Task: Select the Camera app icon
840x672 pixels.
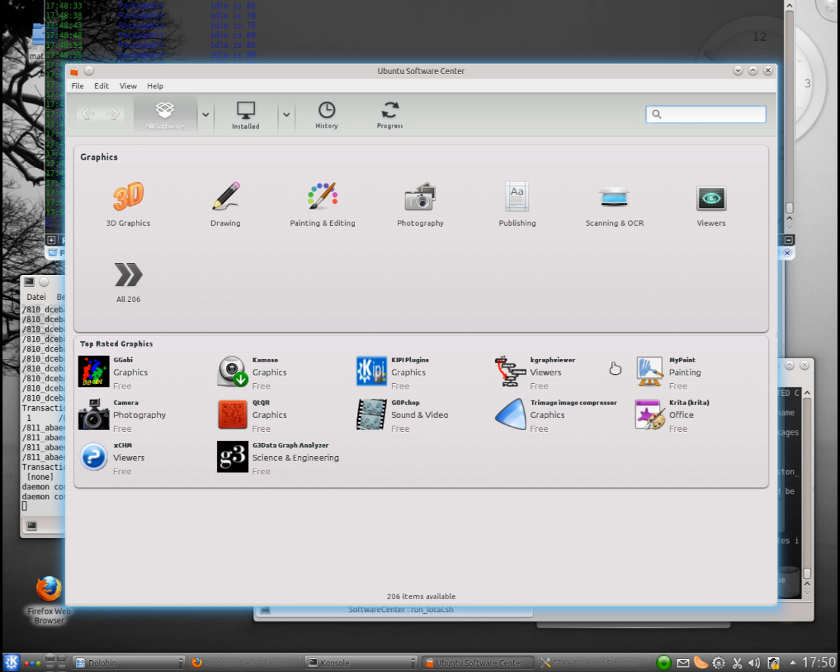Action: pyautogui.click(x=94, y=414)
